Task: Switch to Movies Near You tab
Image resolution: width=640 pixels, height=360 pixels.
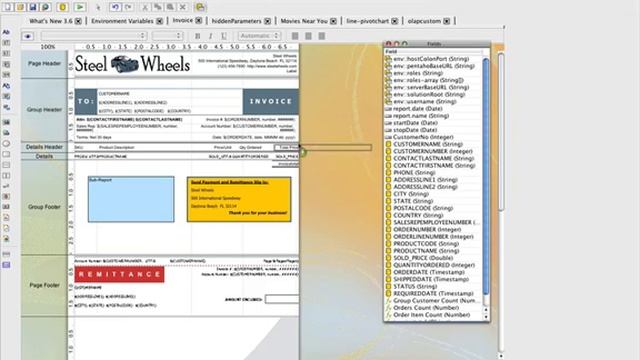Action: [304, 21]
